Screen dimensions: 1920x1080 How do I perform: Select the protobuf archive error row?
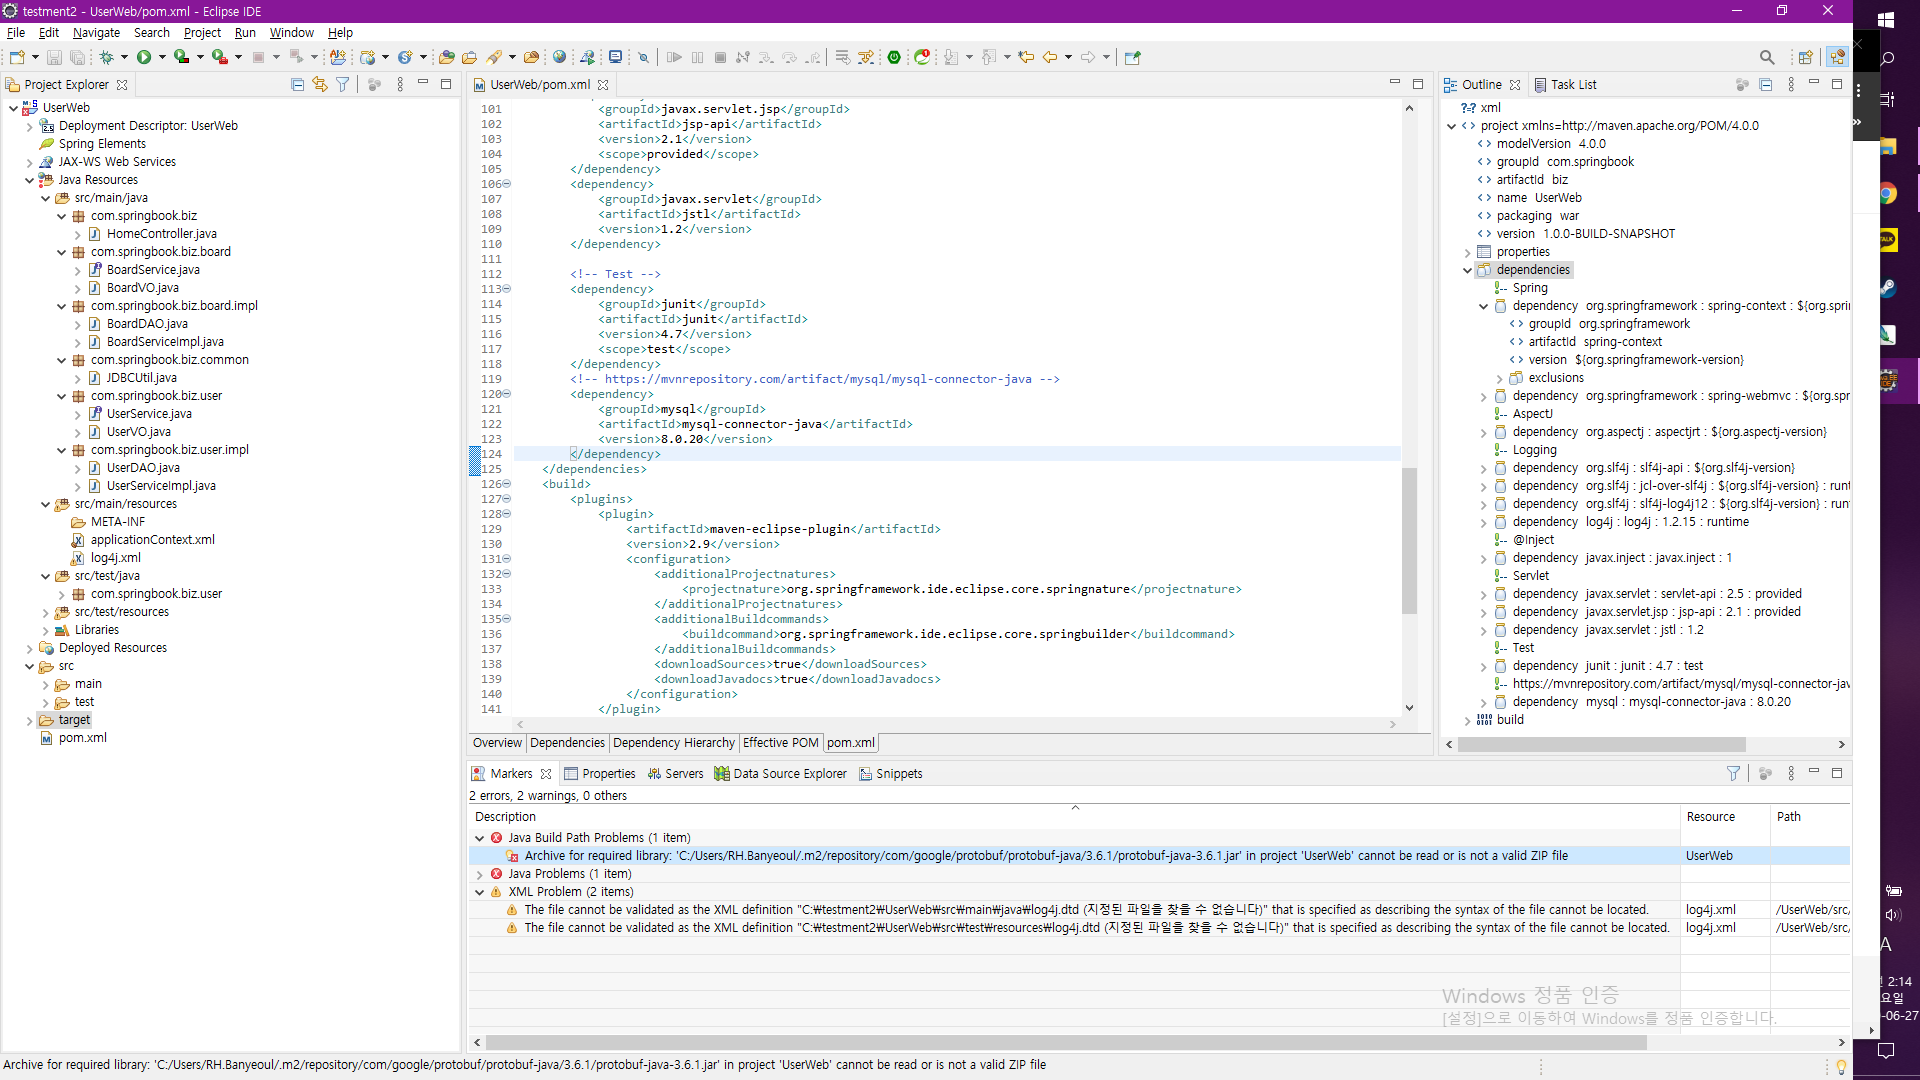(1159, 856)
